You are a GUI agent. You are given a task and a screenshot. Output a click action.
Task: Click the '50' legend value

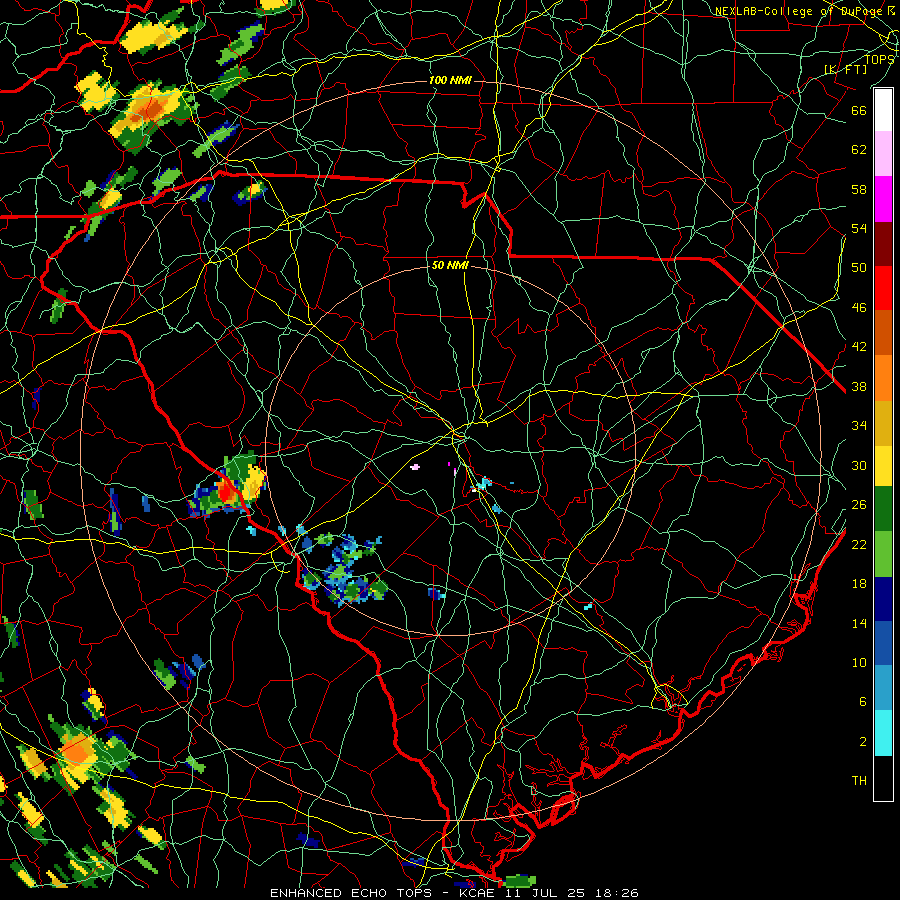(x=859, y=267)
